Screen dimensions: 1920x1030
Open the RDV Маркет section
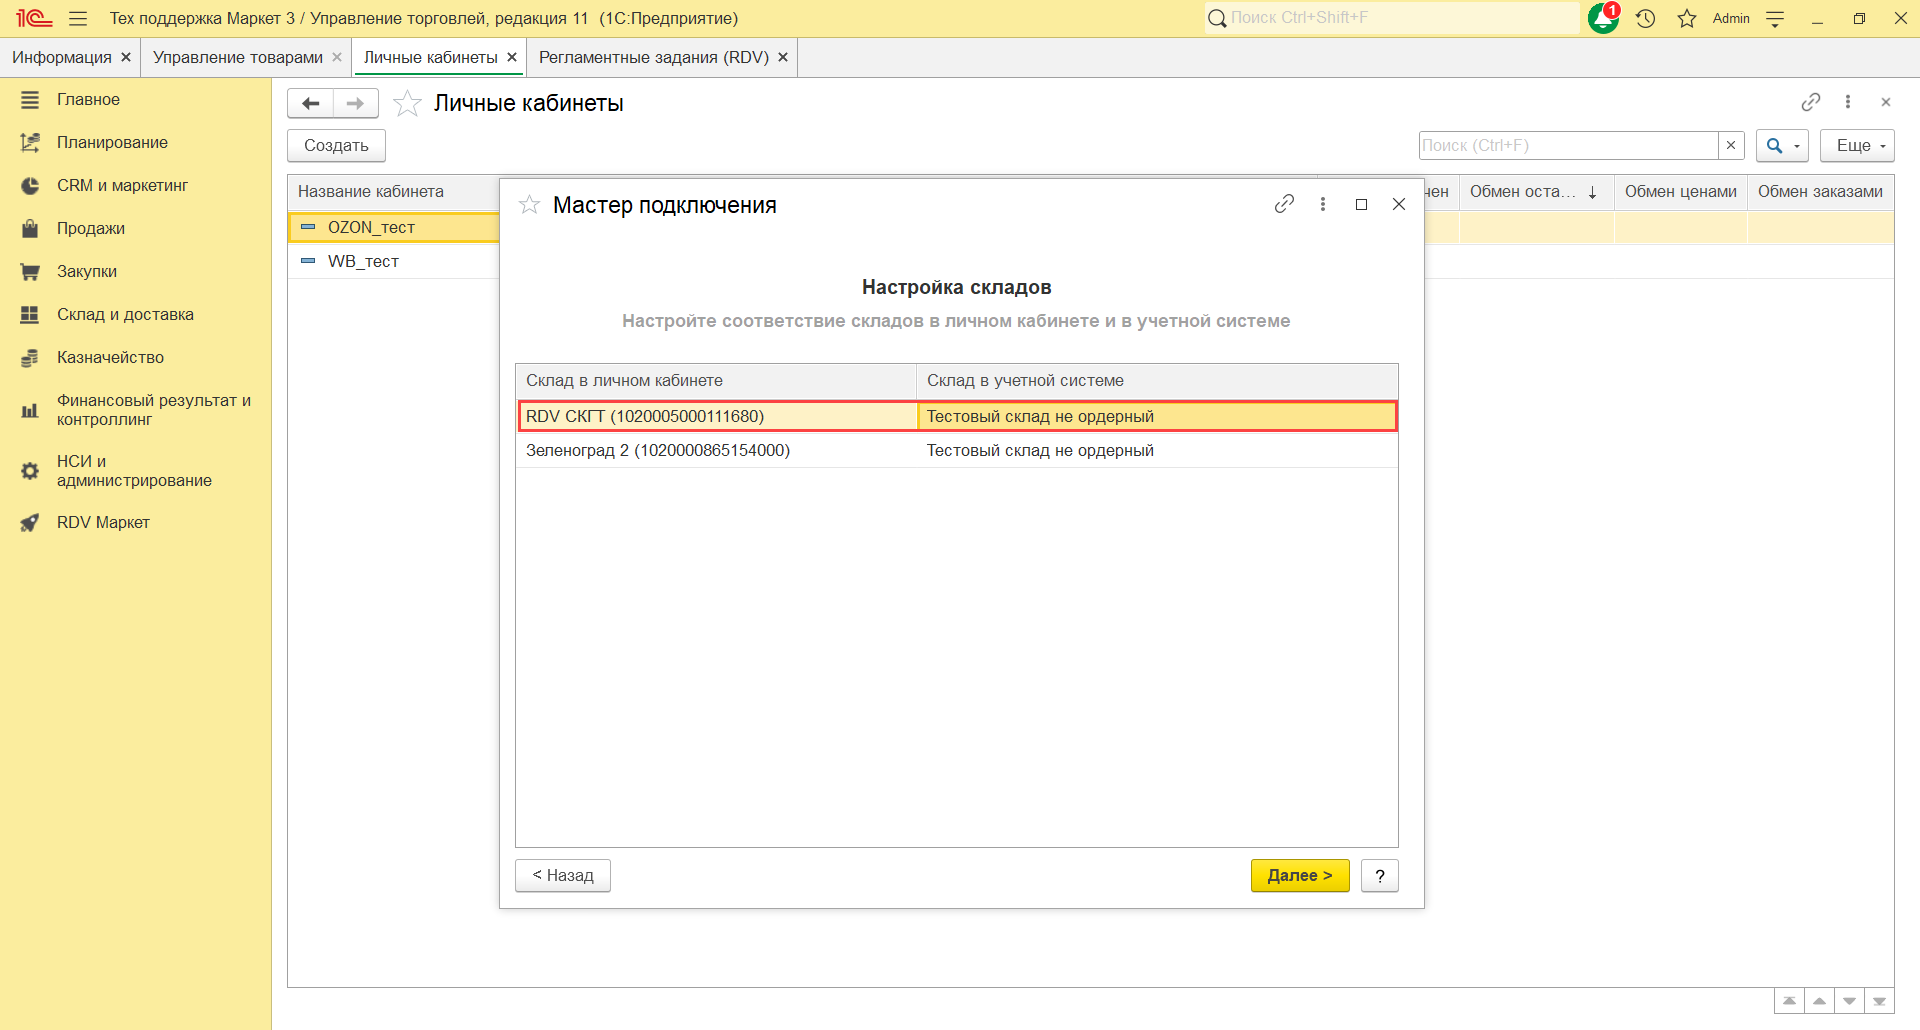pyautogui.click(x=103, y=522)
